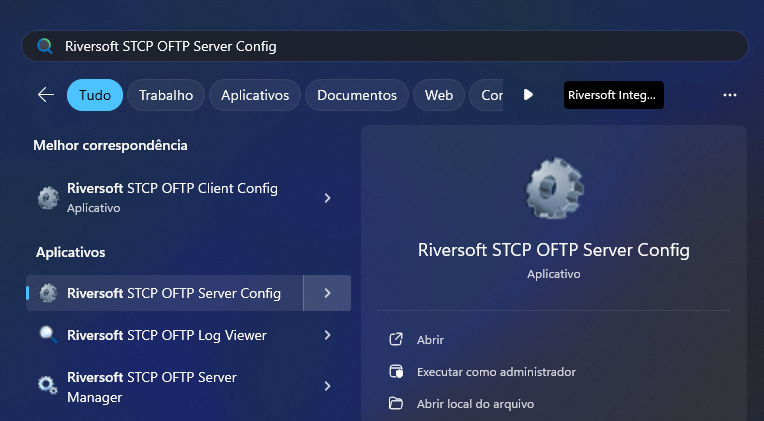Screen dimensions: 764x421
Task: Switch to the Documentos filter tab
Action: (x=357, y=95)
